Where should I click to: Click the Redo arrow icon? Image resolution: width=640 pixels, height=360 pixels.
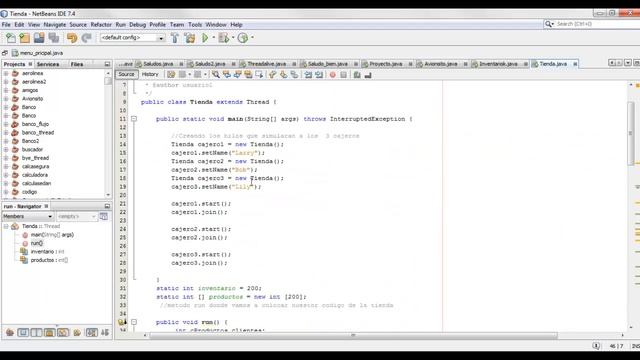[87, 38]
